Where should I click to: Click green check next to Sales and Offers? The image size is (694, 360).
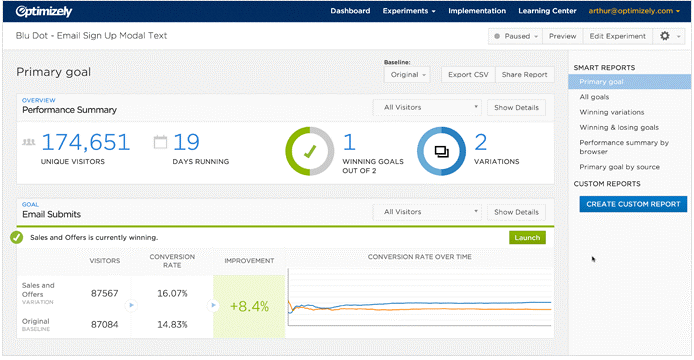pyautogui.click(x=16, y=237)
